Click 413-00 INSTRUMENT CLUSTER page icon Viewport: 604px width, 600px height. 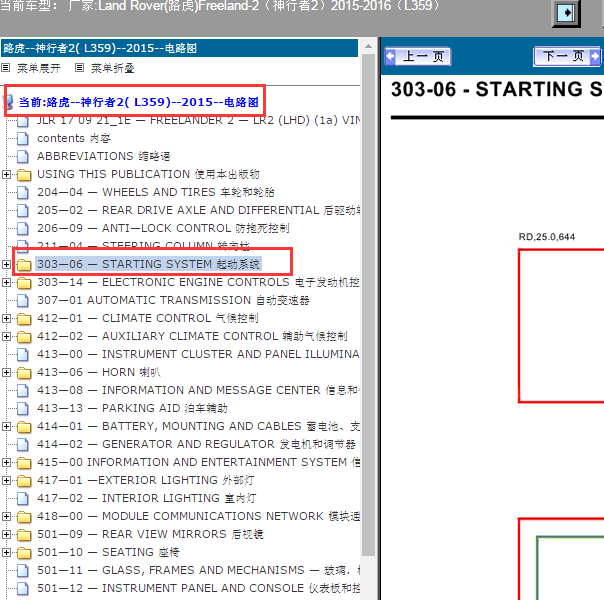tap(23, 354)
